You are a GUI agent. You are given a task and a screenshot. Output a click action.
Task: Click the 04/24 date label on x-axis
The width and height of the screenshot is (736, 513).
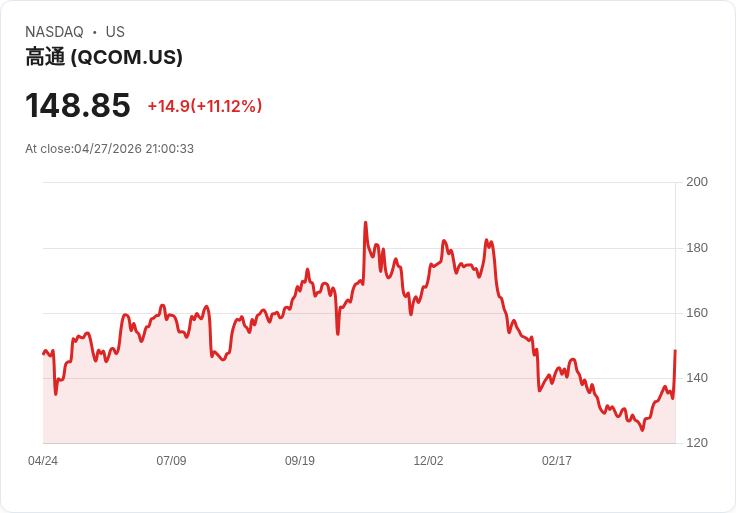(43, 460)
